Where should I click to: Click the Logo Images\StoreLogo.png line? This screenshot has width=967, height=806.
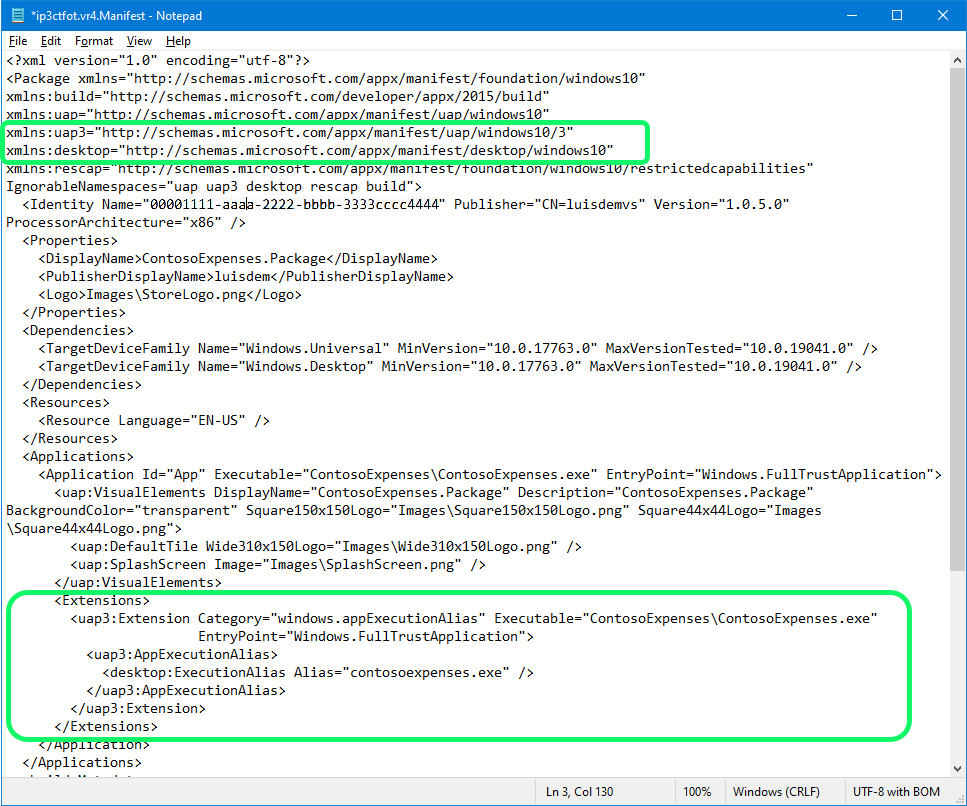pos(170,294)
